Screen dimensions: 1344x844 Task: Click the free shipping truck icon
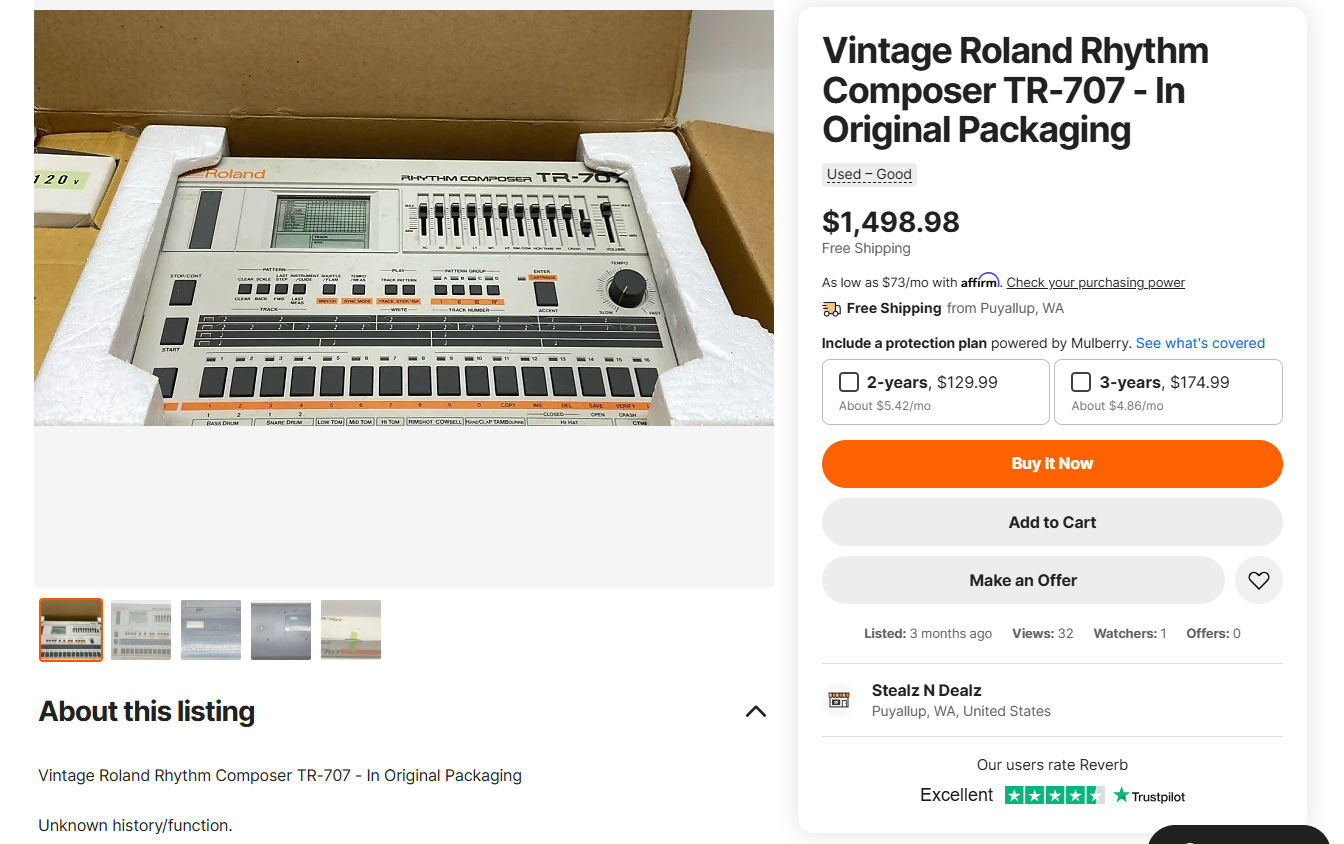click(x=831, y=309)
